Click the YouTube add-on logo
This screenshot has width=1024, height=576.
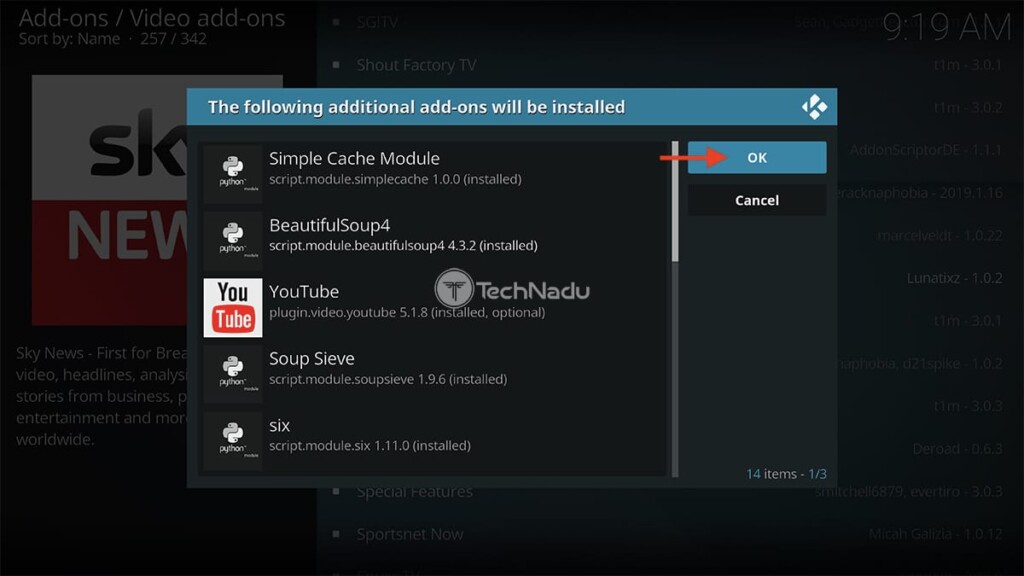pos(232,308)
